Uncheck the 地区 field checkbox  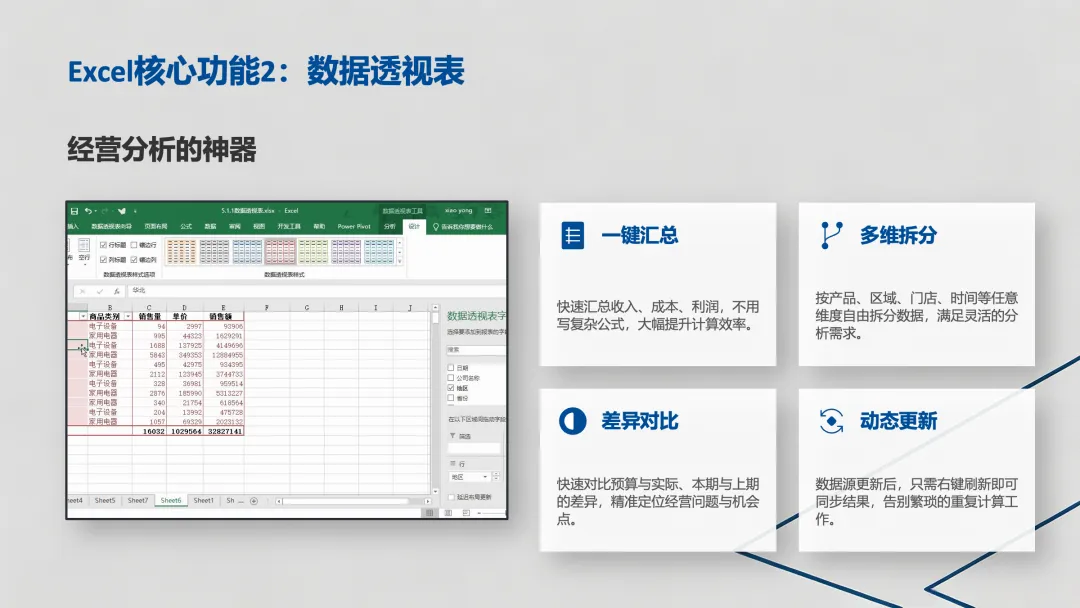point(451,388)
